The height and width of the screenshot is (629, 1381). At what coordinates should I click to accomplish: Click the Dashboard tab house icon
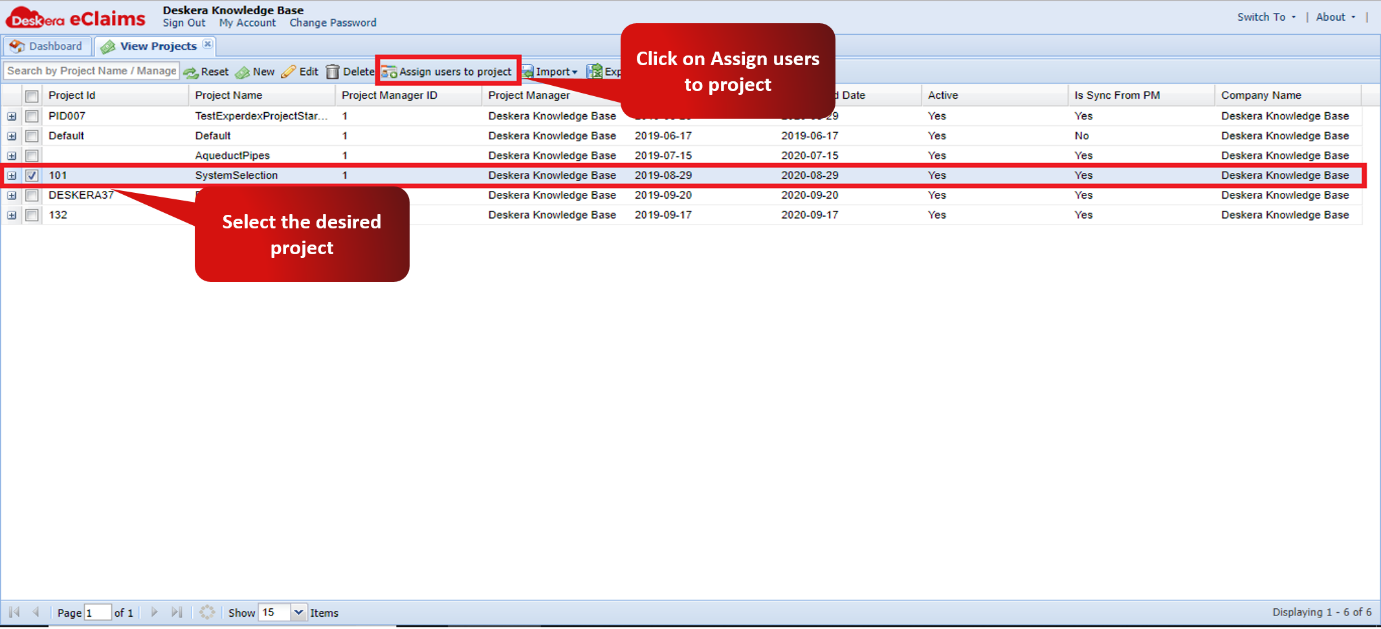pos(17,46)
